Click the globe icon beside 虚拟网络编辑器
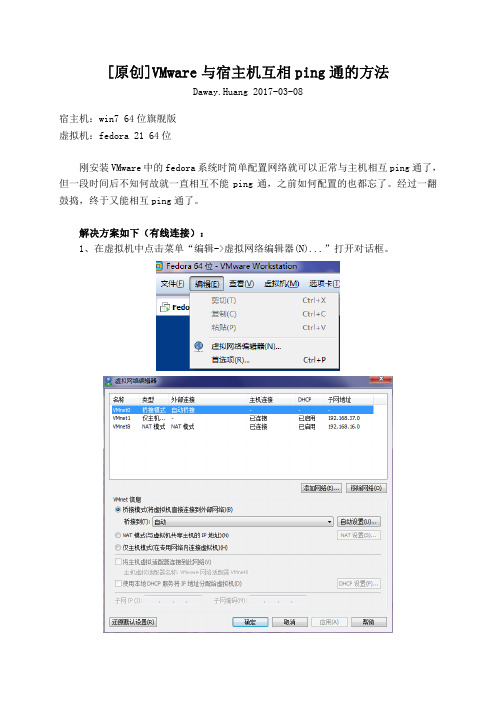The width and height of the screenshot is (496, 702). coord(199,346)
